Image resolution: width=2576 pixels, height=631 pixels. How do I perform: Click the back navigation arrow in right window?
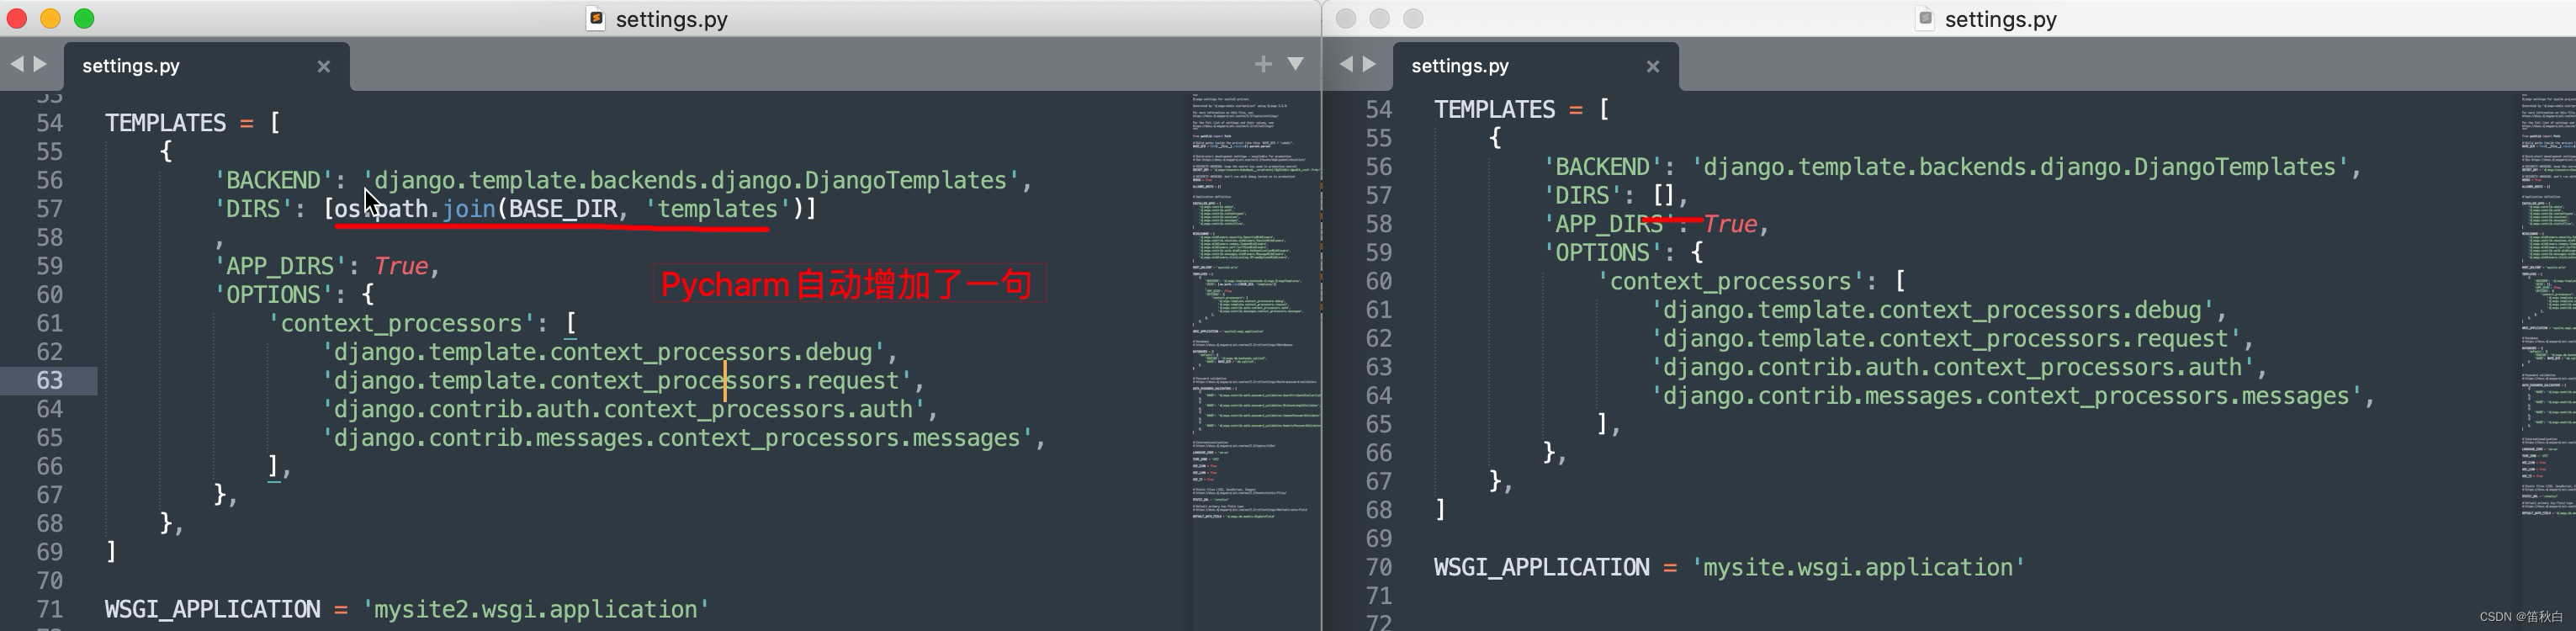(x=1346, y=64)
